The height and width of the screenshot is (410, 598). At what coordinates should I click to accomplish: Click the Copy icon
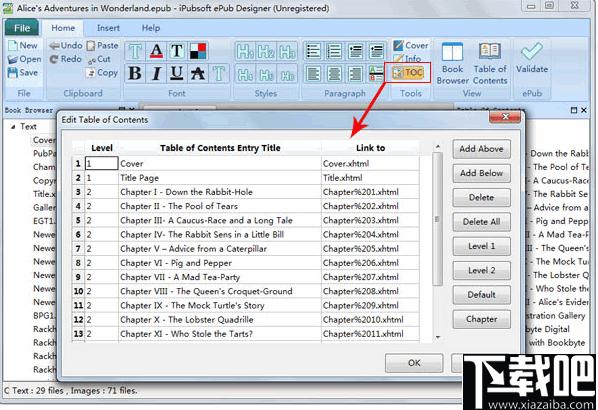91,72
